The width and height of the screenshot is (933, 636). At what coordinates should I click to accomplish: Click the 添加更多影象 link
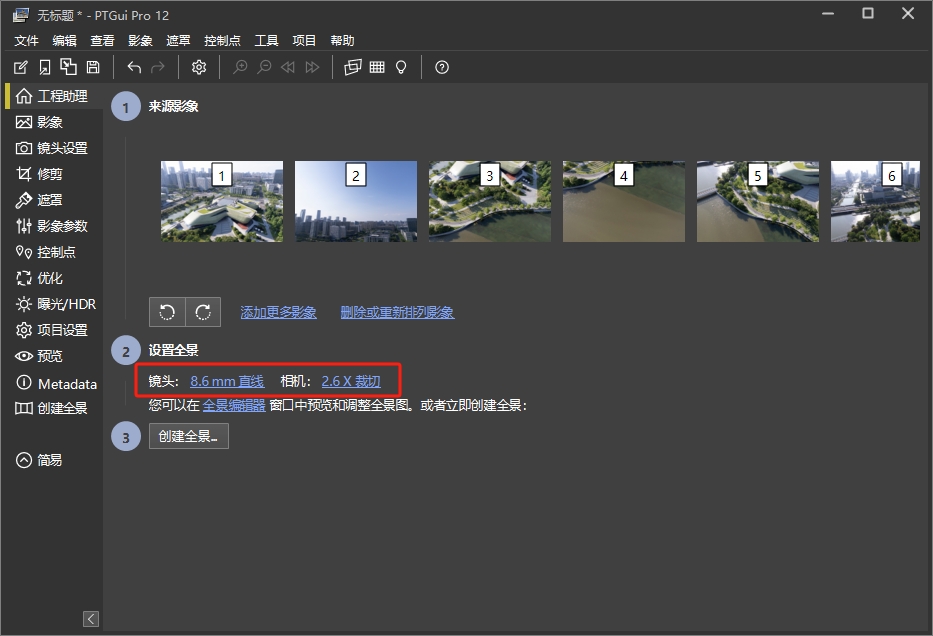click(x=278, y=312)
